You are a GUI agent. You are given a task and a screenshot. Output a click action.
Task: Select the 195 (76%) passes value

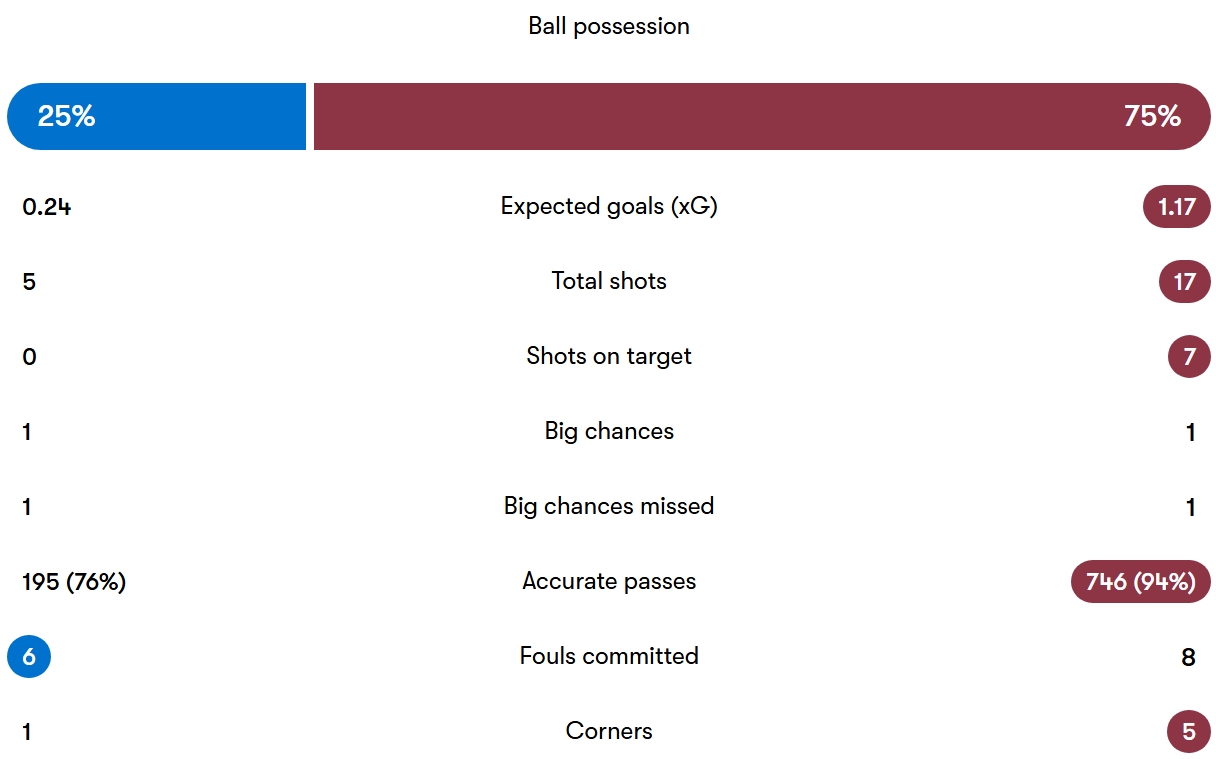click(74, 582)
